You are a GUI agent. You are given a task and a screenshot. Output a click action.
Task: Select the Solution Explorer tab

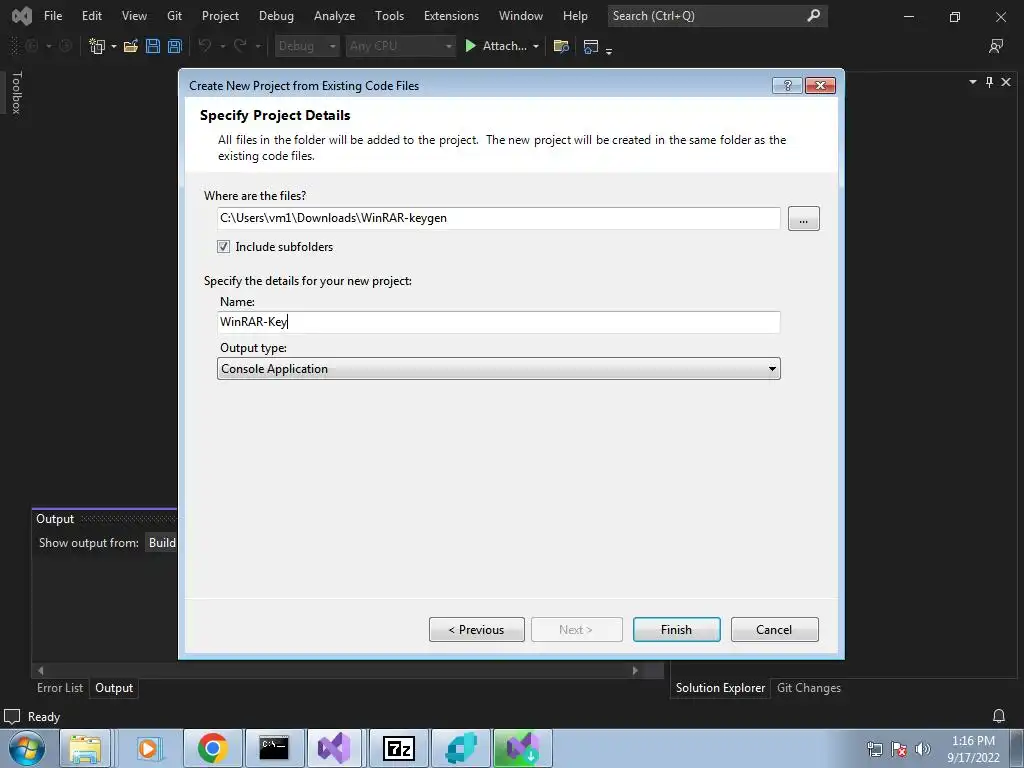[x=720, y=688]
